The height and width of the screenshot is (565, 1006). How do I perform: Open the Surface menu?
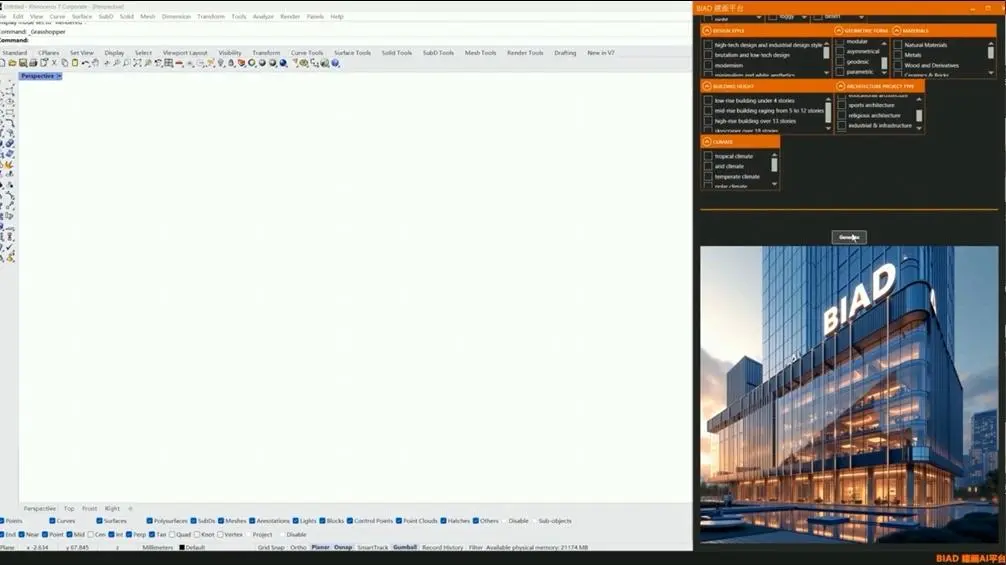pyautogui.click(x=81, y=16)
